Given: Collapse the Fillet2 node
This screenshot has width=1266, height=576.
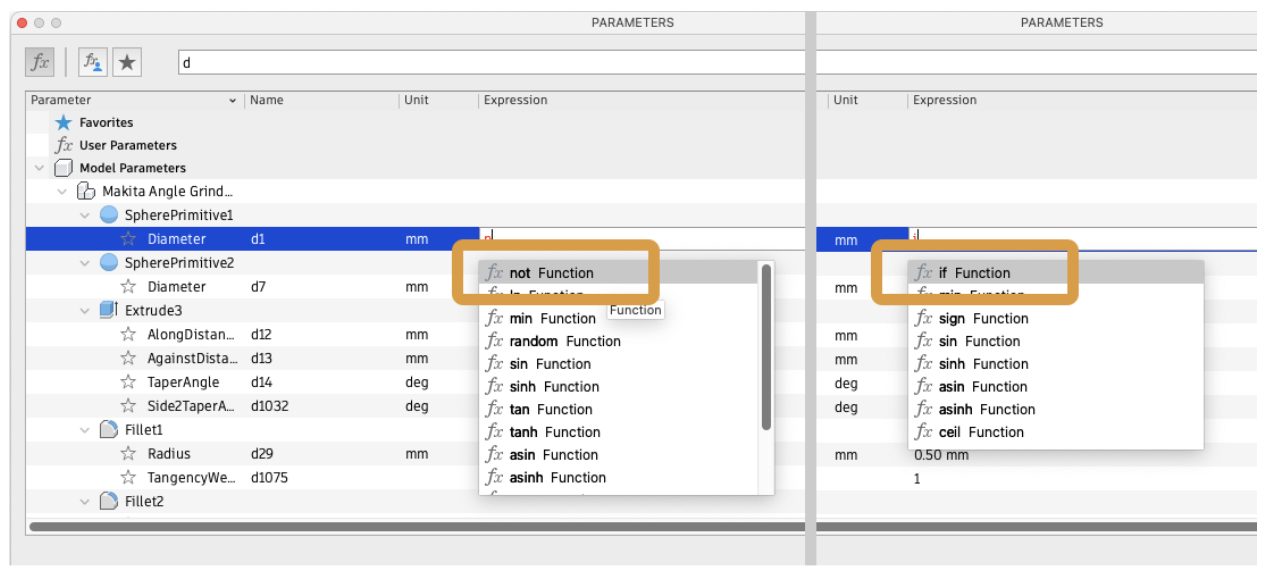Looking at the screenshot, I should [85, 501].
